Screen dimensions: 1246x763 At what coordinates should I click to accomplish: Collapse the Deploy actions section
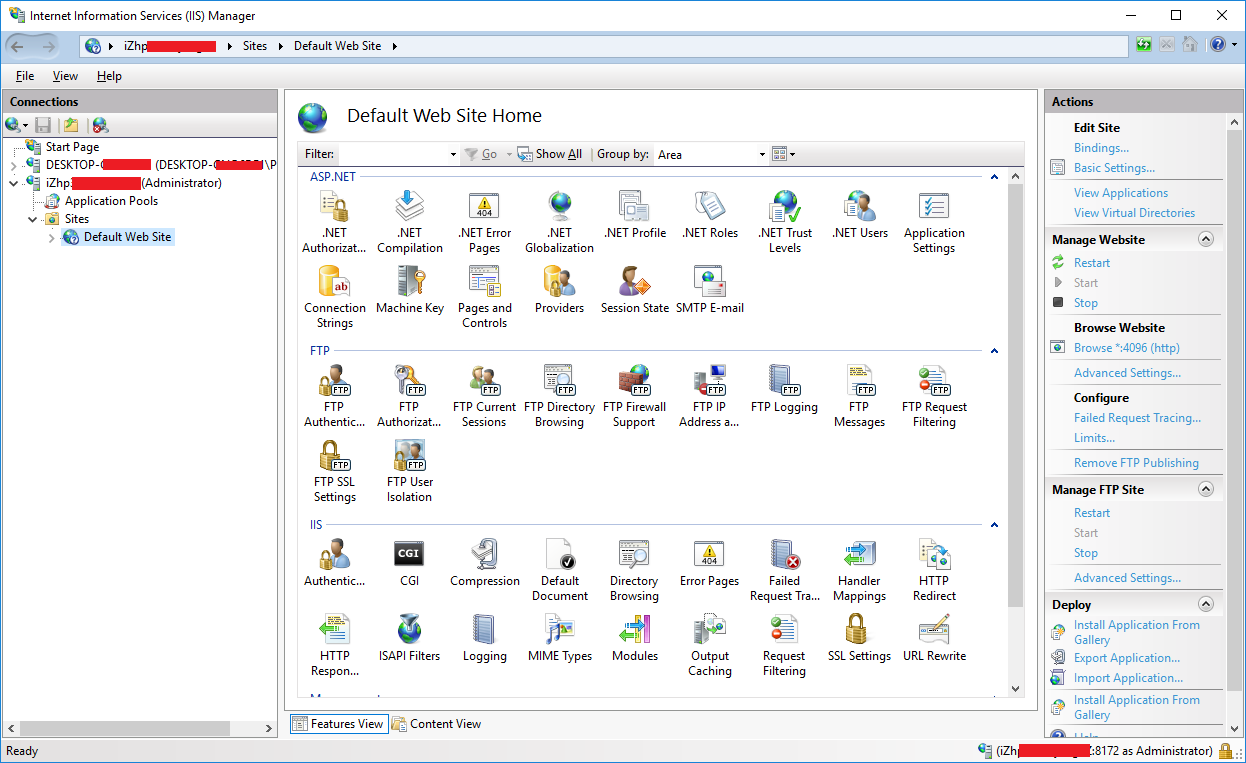pyautogui.click(x=1205, y=605)
